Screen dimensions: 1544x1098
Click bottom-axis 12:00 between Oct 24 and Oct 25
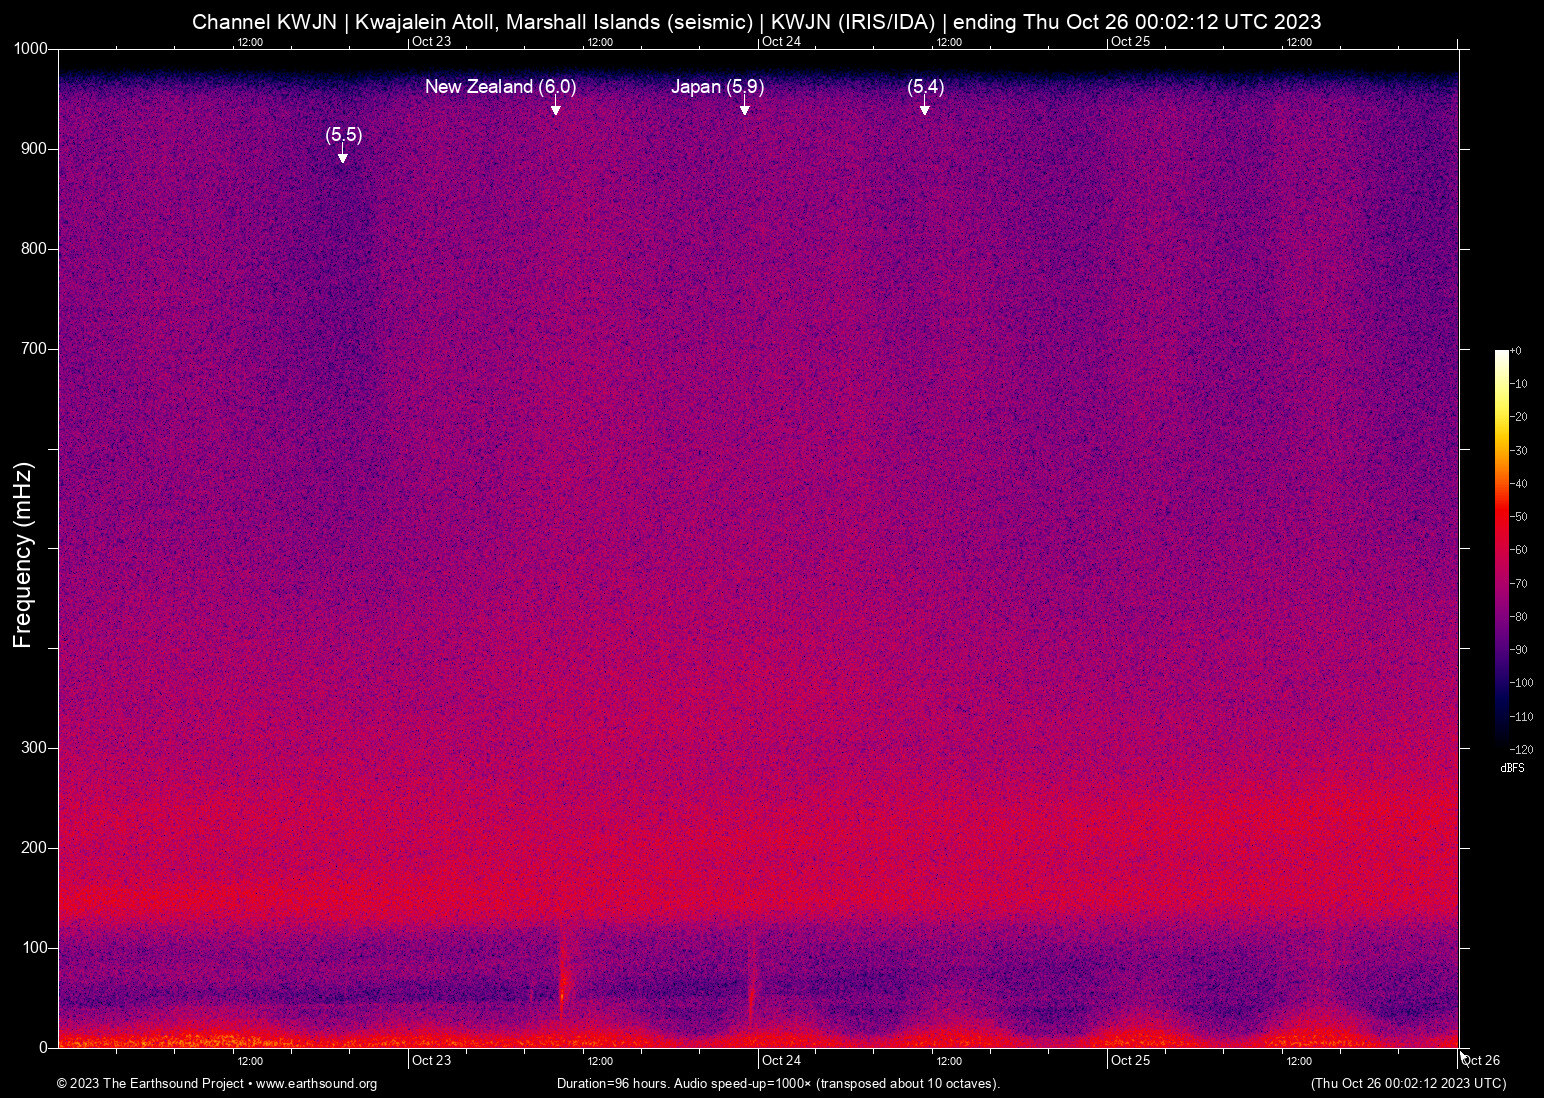tap(949, 1062)
